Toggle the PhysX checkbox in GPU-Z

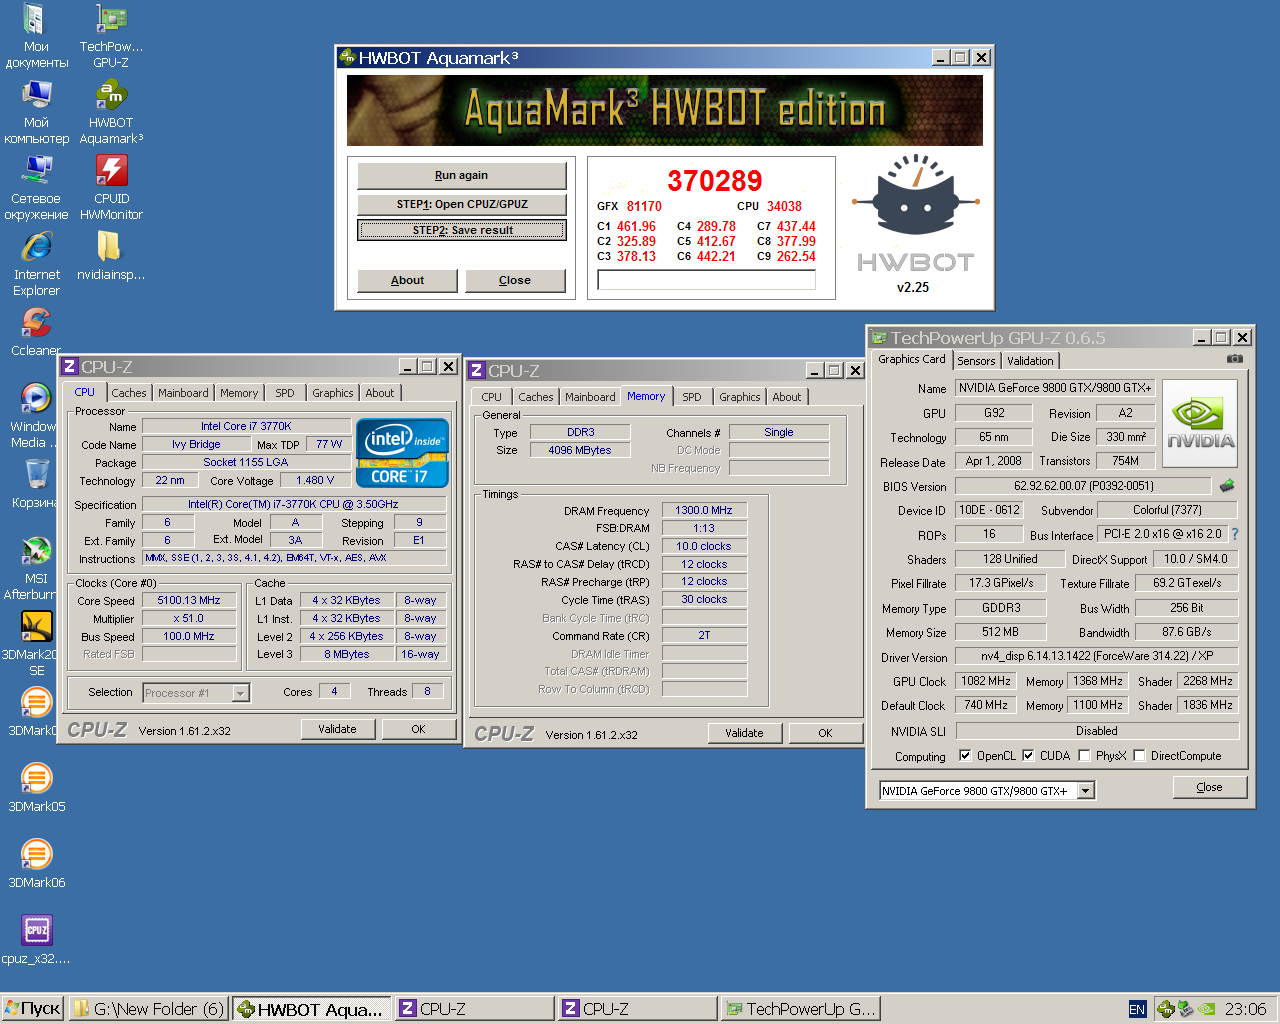point(1084,756)
